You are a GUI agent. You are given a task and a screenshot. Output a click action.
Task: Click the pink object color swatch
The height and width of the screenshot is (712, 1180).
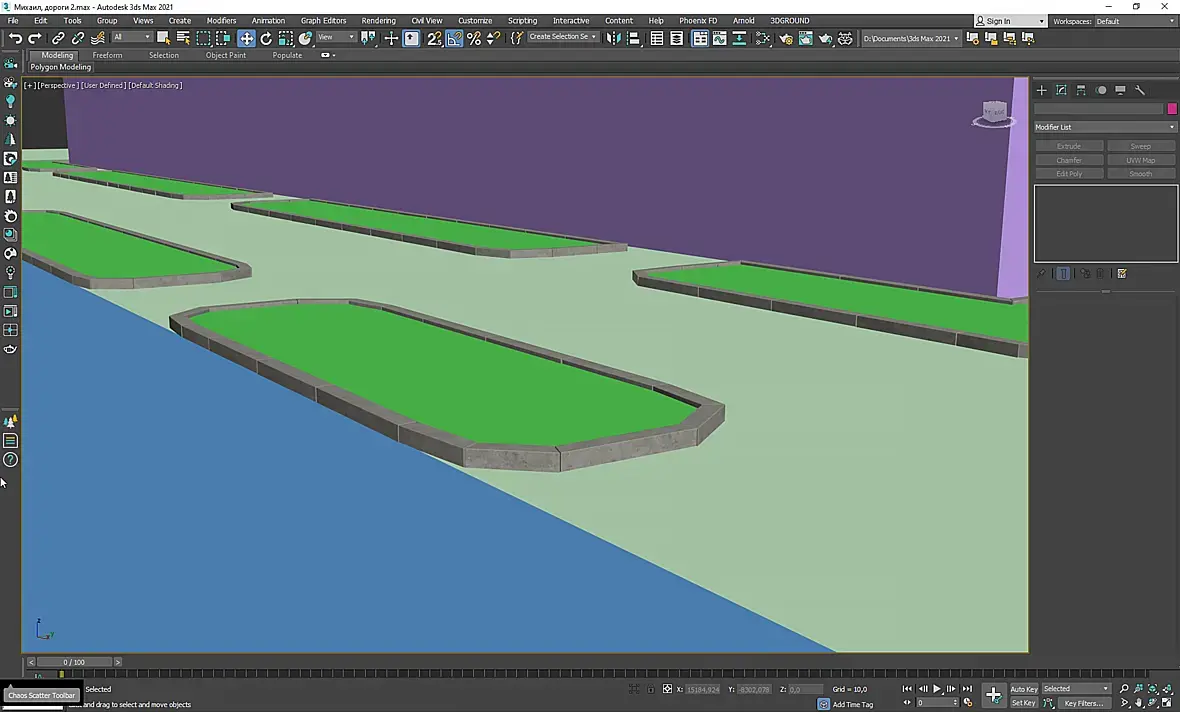1172,109
